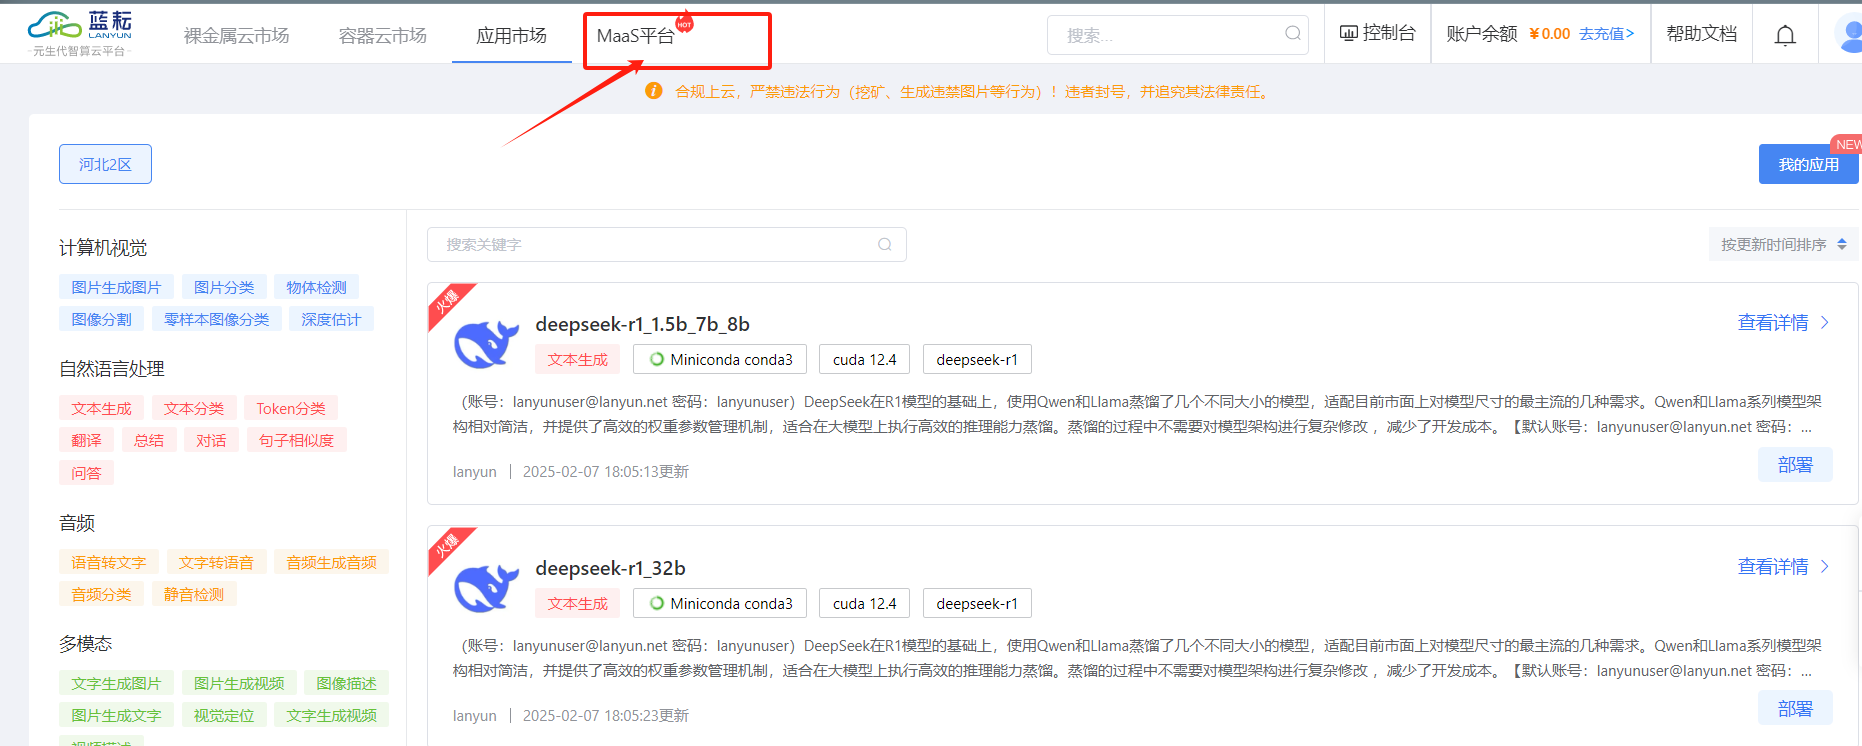The height and width of the screenshot is (746, 1862).
Task: Select the 河北2区 region
Action: pos(105,164)
